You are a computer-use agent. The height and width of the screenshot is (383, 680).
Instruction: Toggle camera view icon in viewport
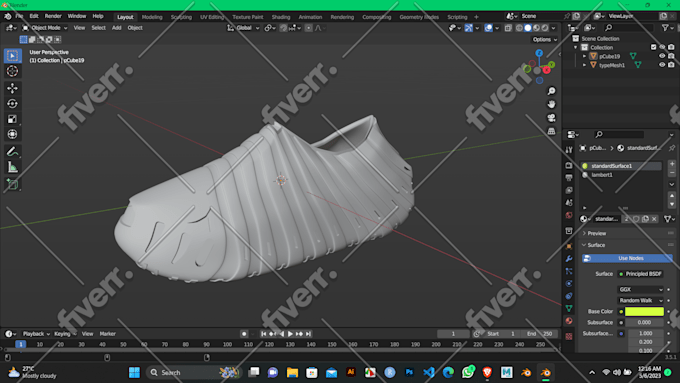551,118
